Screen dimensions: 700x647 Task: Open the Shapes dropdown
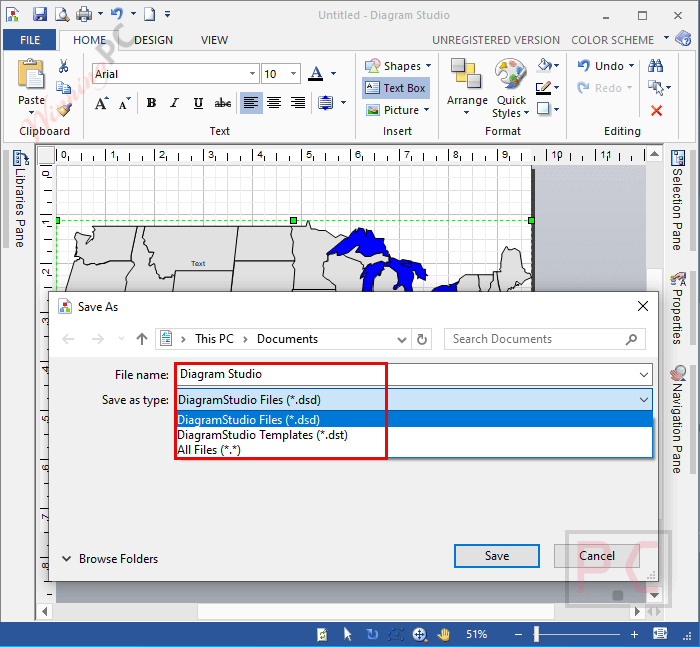coord(398,66)
